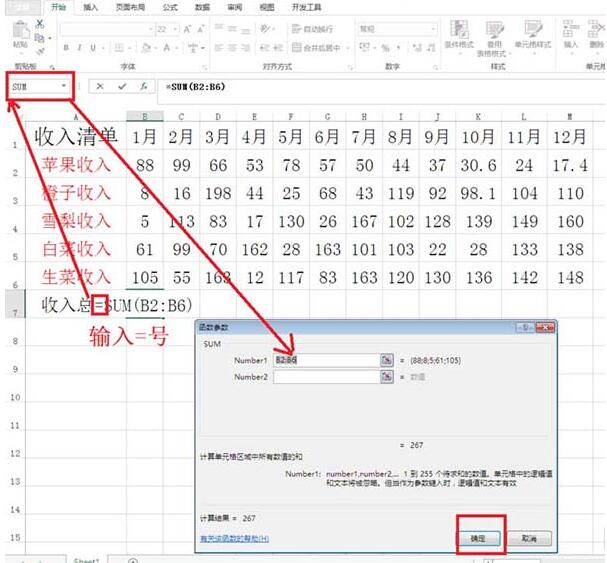Confirm formula entry with checkmark icon

pyautogui.click(x=122, y=86)
